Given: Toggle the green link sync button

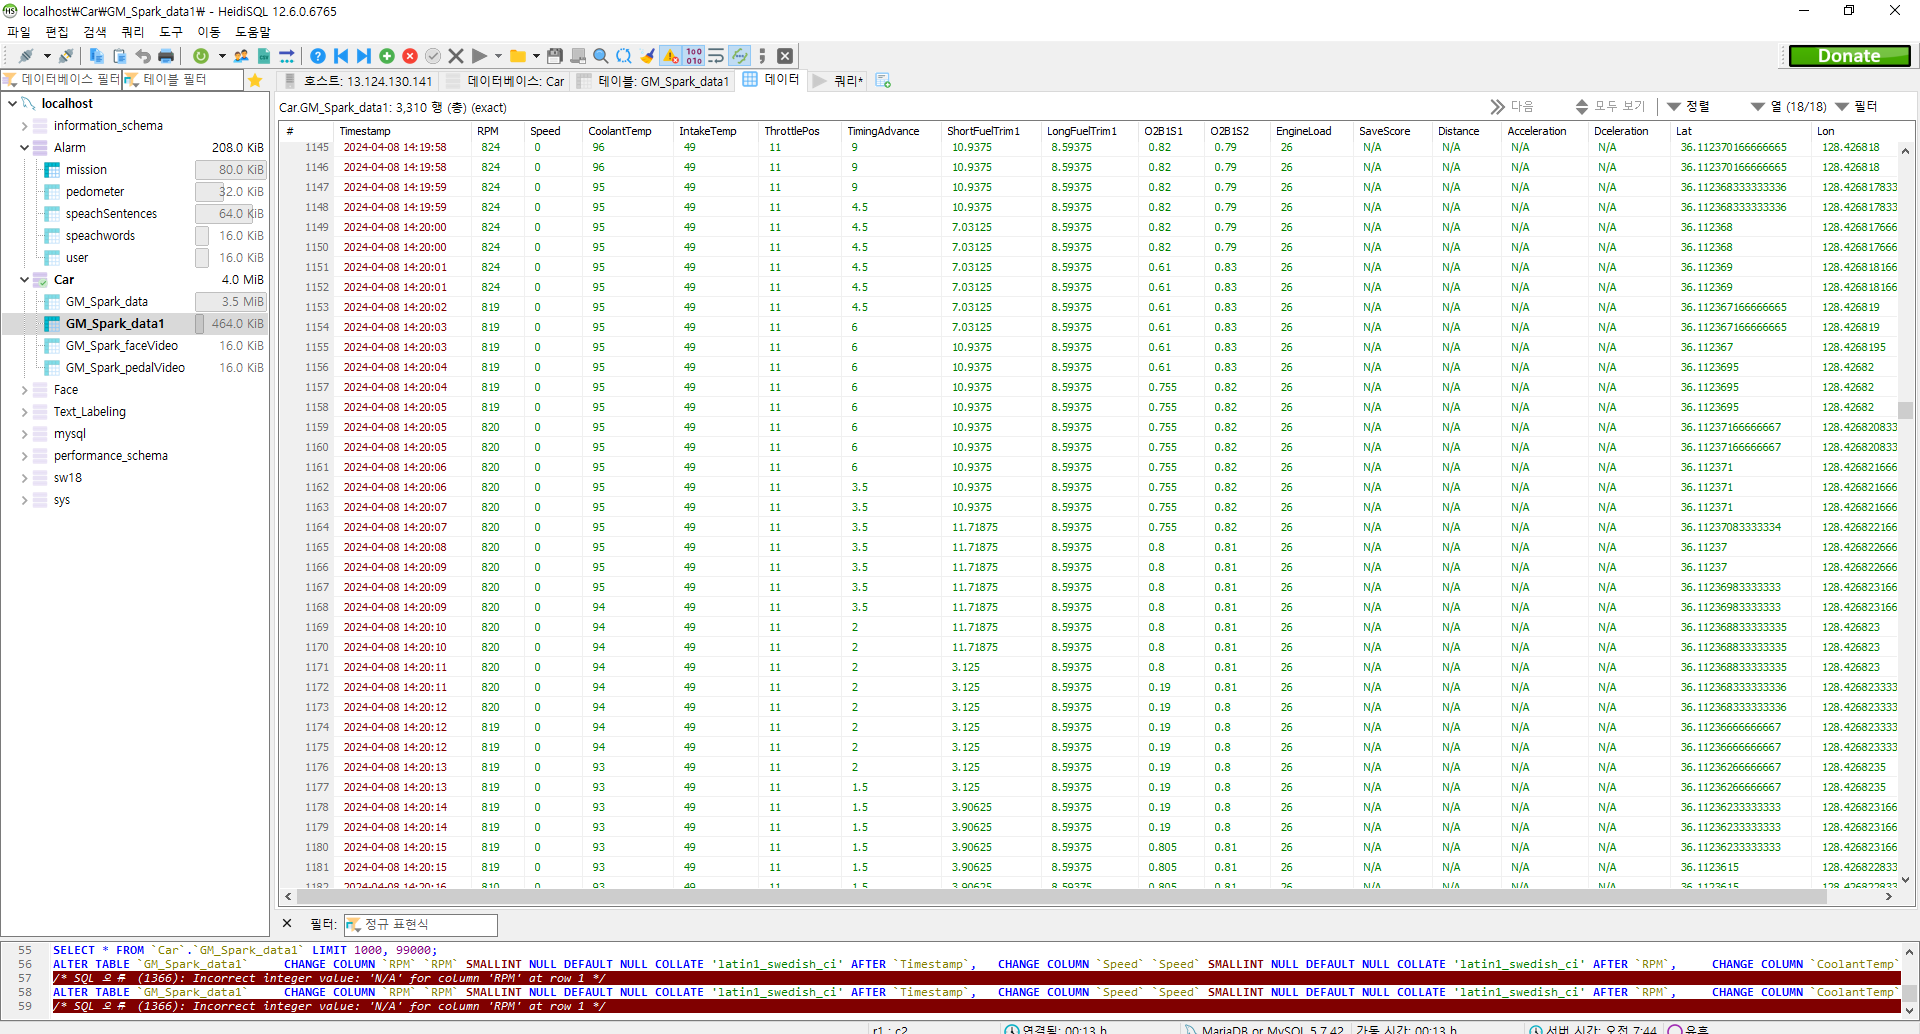Looking at the screenshot, I should coord(740,56).
